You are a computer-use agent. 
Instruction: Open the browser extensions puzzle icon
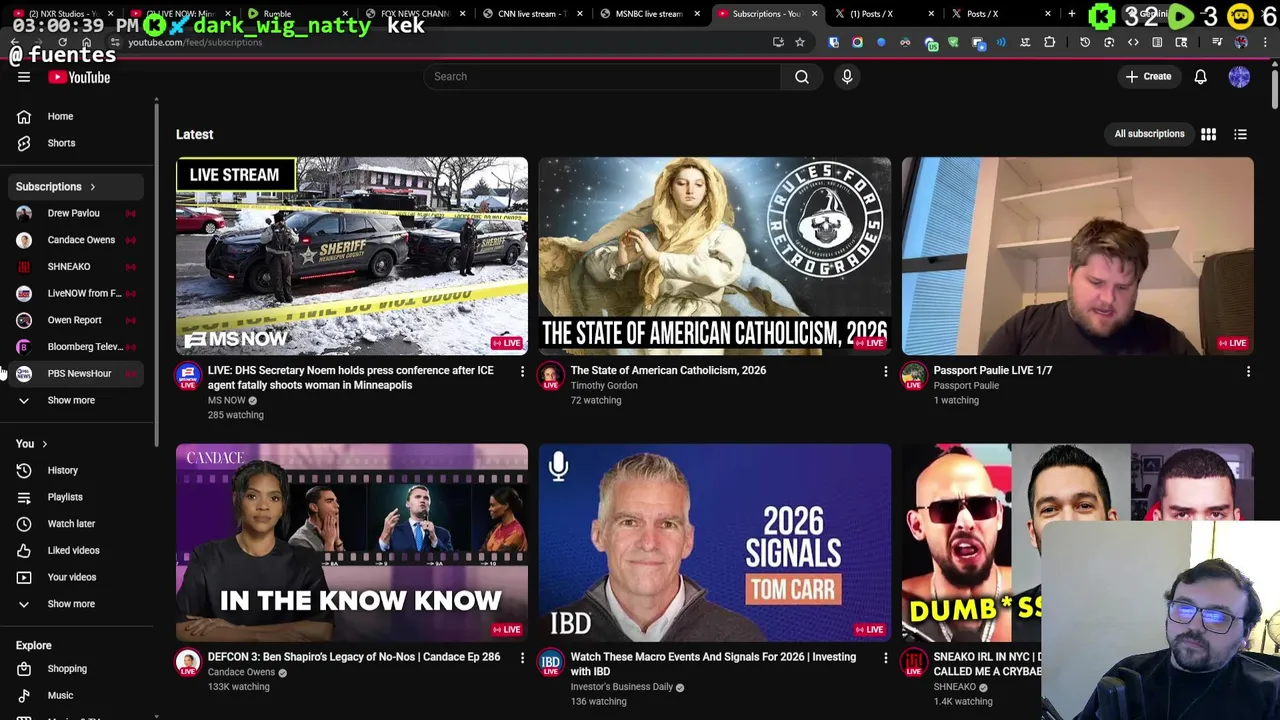[x=1049, y=42]
